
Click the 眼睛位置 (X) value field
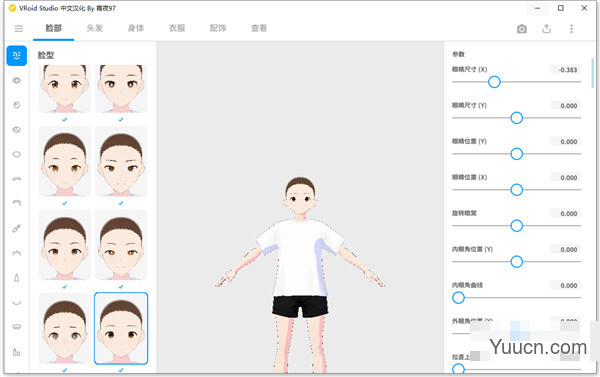click(566, 178)
